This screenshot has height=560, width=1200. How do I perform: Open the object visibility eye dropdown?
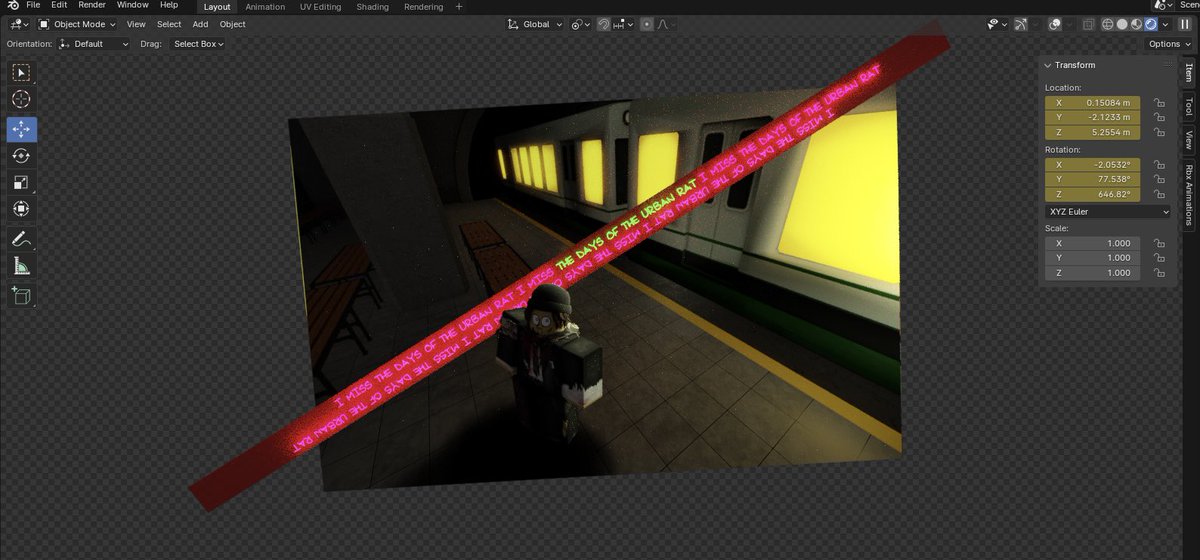pos(997,24)
